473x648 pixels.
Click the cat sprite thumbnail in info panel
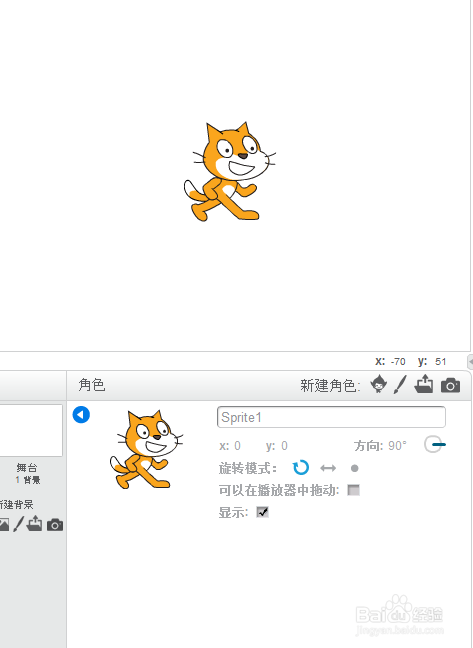point(147,449)
